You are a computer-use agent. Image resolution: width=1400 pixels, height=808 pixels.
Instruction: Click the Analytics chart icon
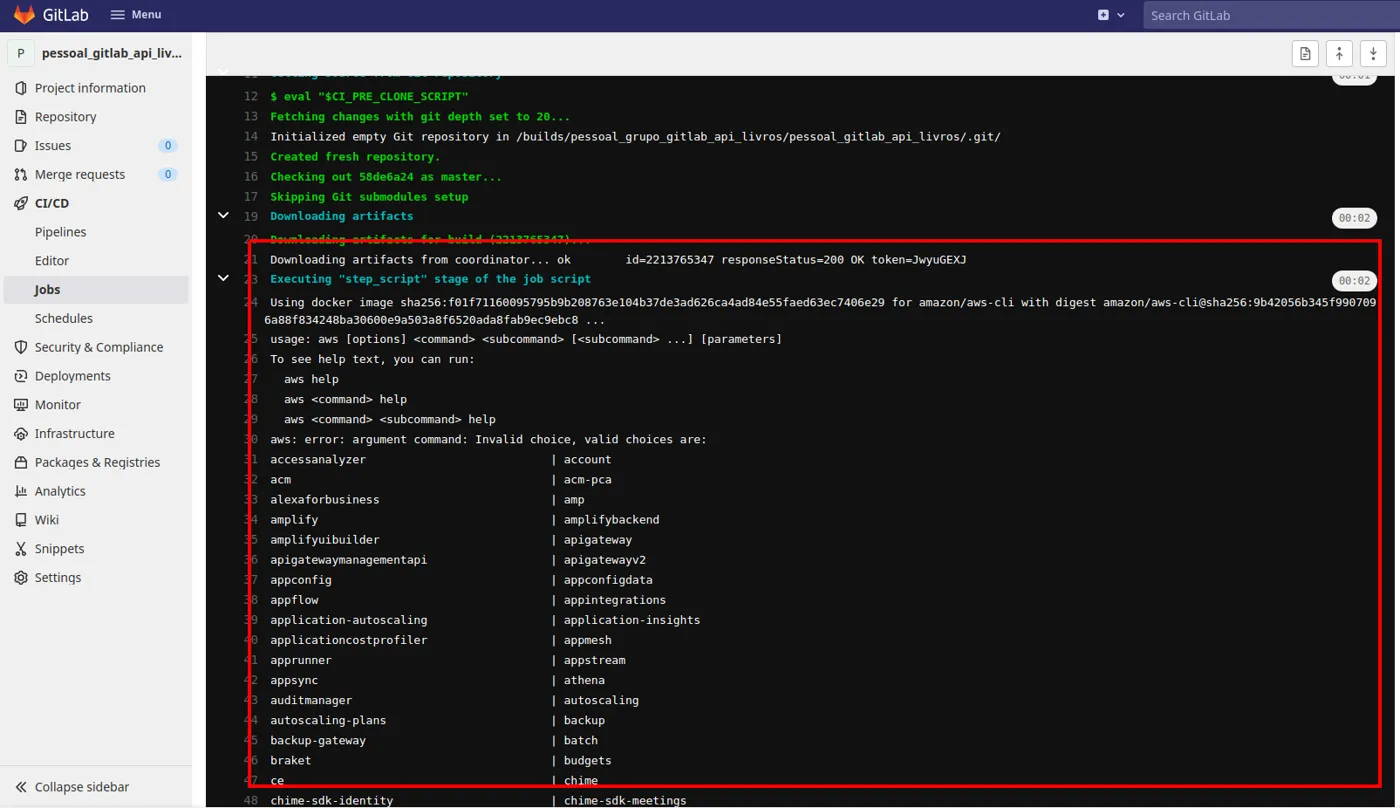pyautogui.click(x=20, y=491)
